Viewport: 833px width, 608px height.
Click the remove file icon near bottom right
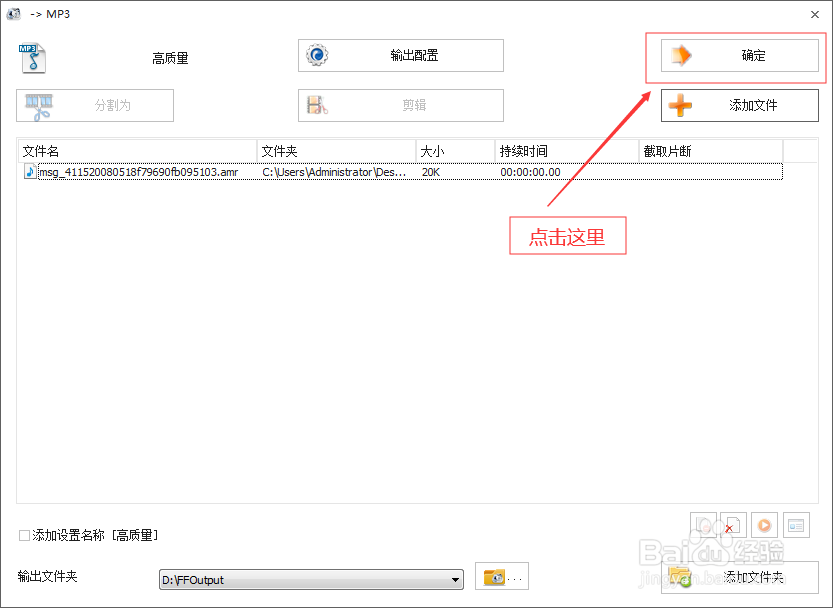point(703,524)
